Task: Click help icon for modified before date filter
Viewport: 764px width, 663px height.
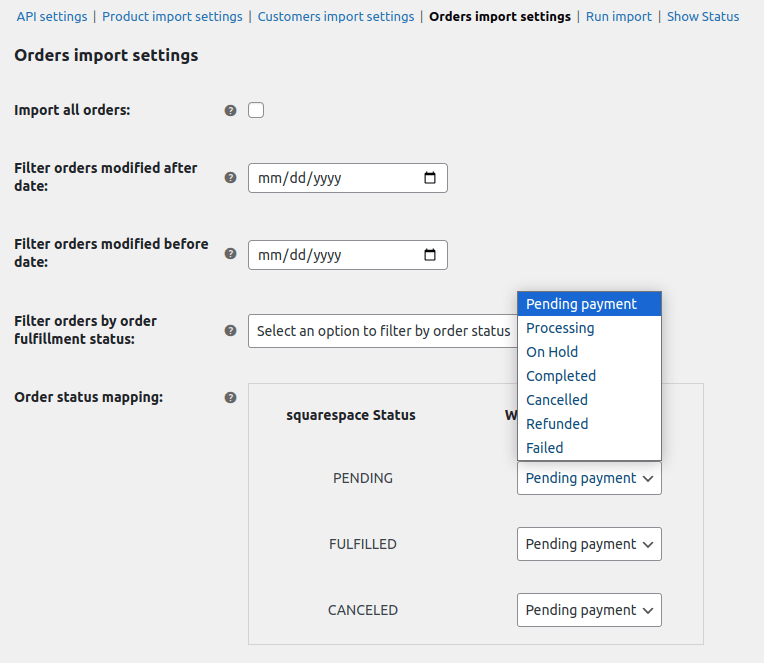Action: click(231, 254)
